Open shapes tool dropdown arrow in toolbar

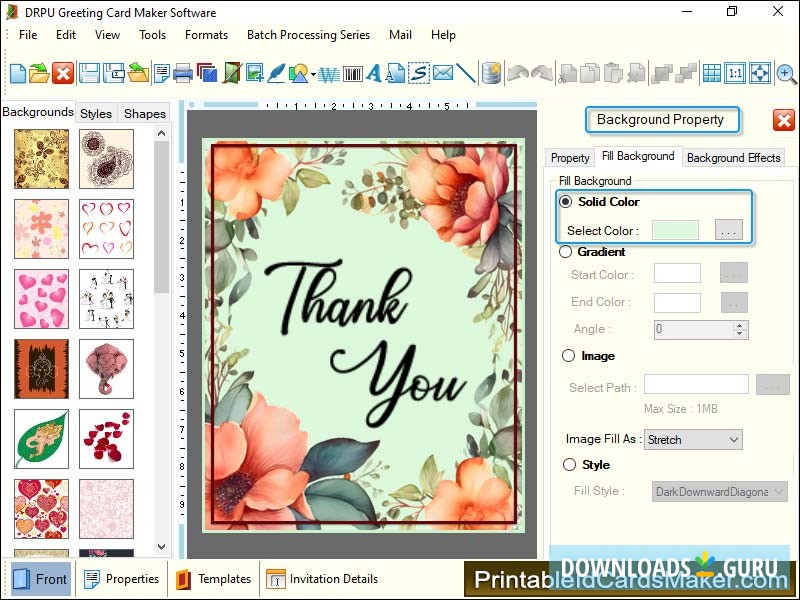313,74
